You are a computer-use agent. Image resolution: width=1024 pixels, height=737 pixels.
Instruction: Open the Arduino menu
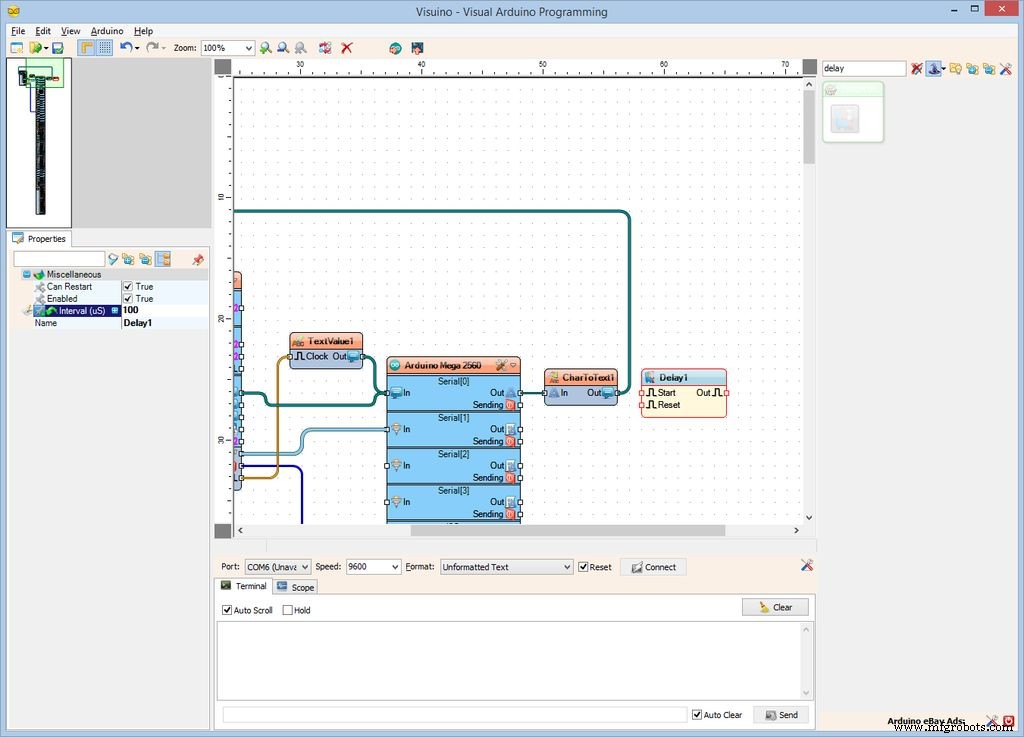pyautogui.click(x=107, y=31)
